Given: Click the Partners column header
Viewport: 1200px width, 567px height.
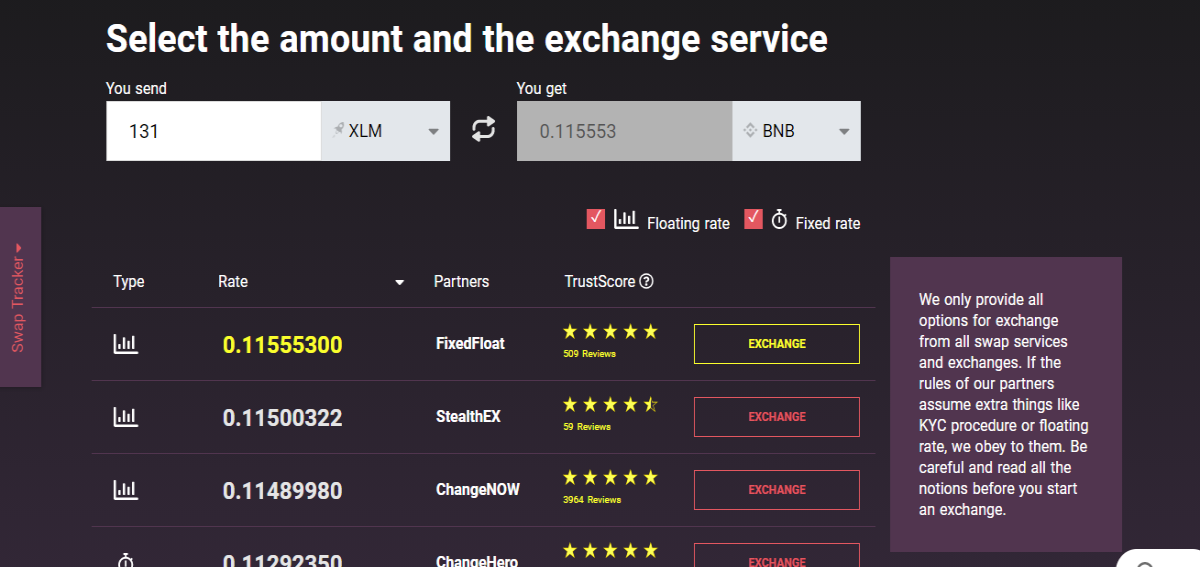Looking at the screenshot, I should click(x=462, y=281).
